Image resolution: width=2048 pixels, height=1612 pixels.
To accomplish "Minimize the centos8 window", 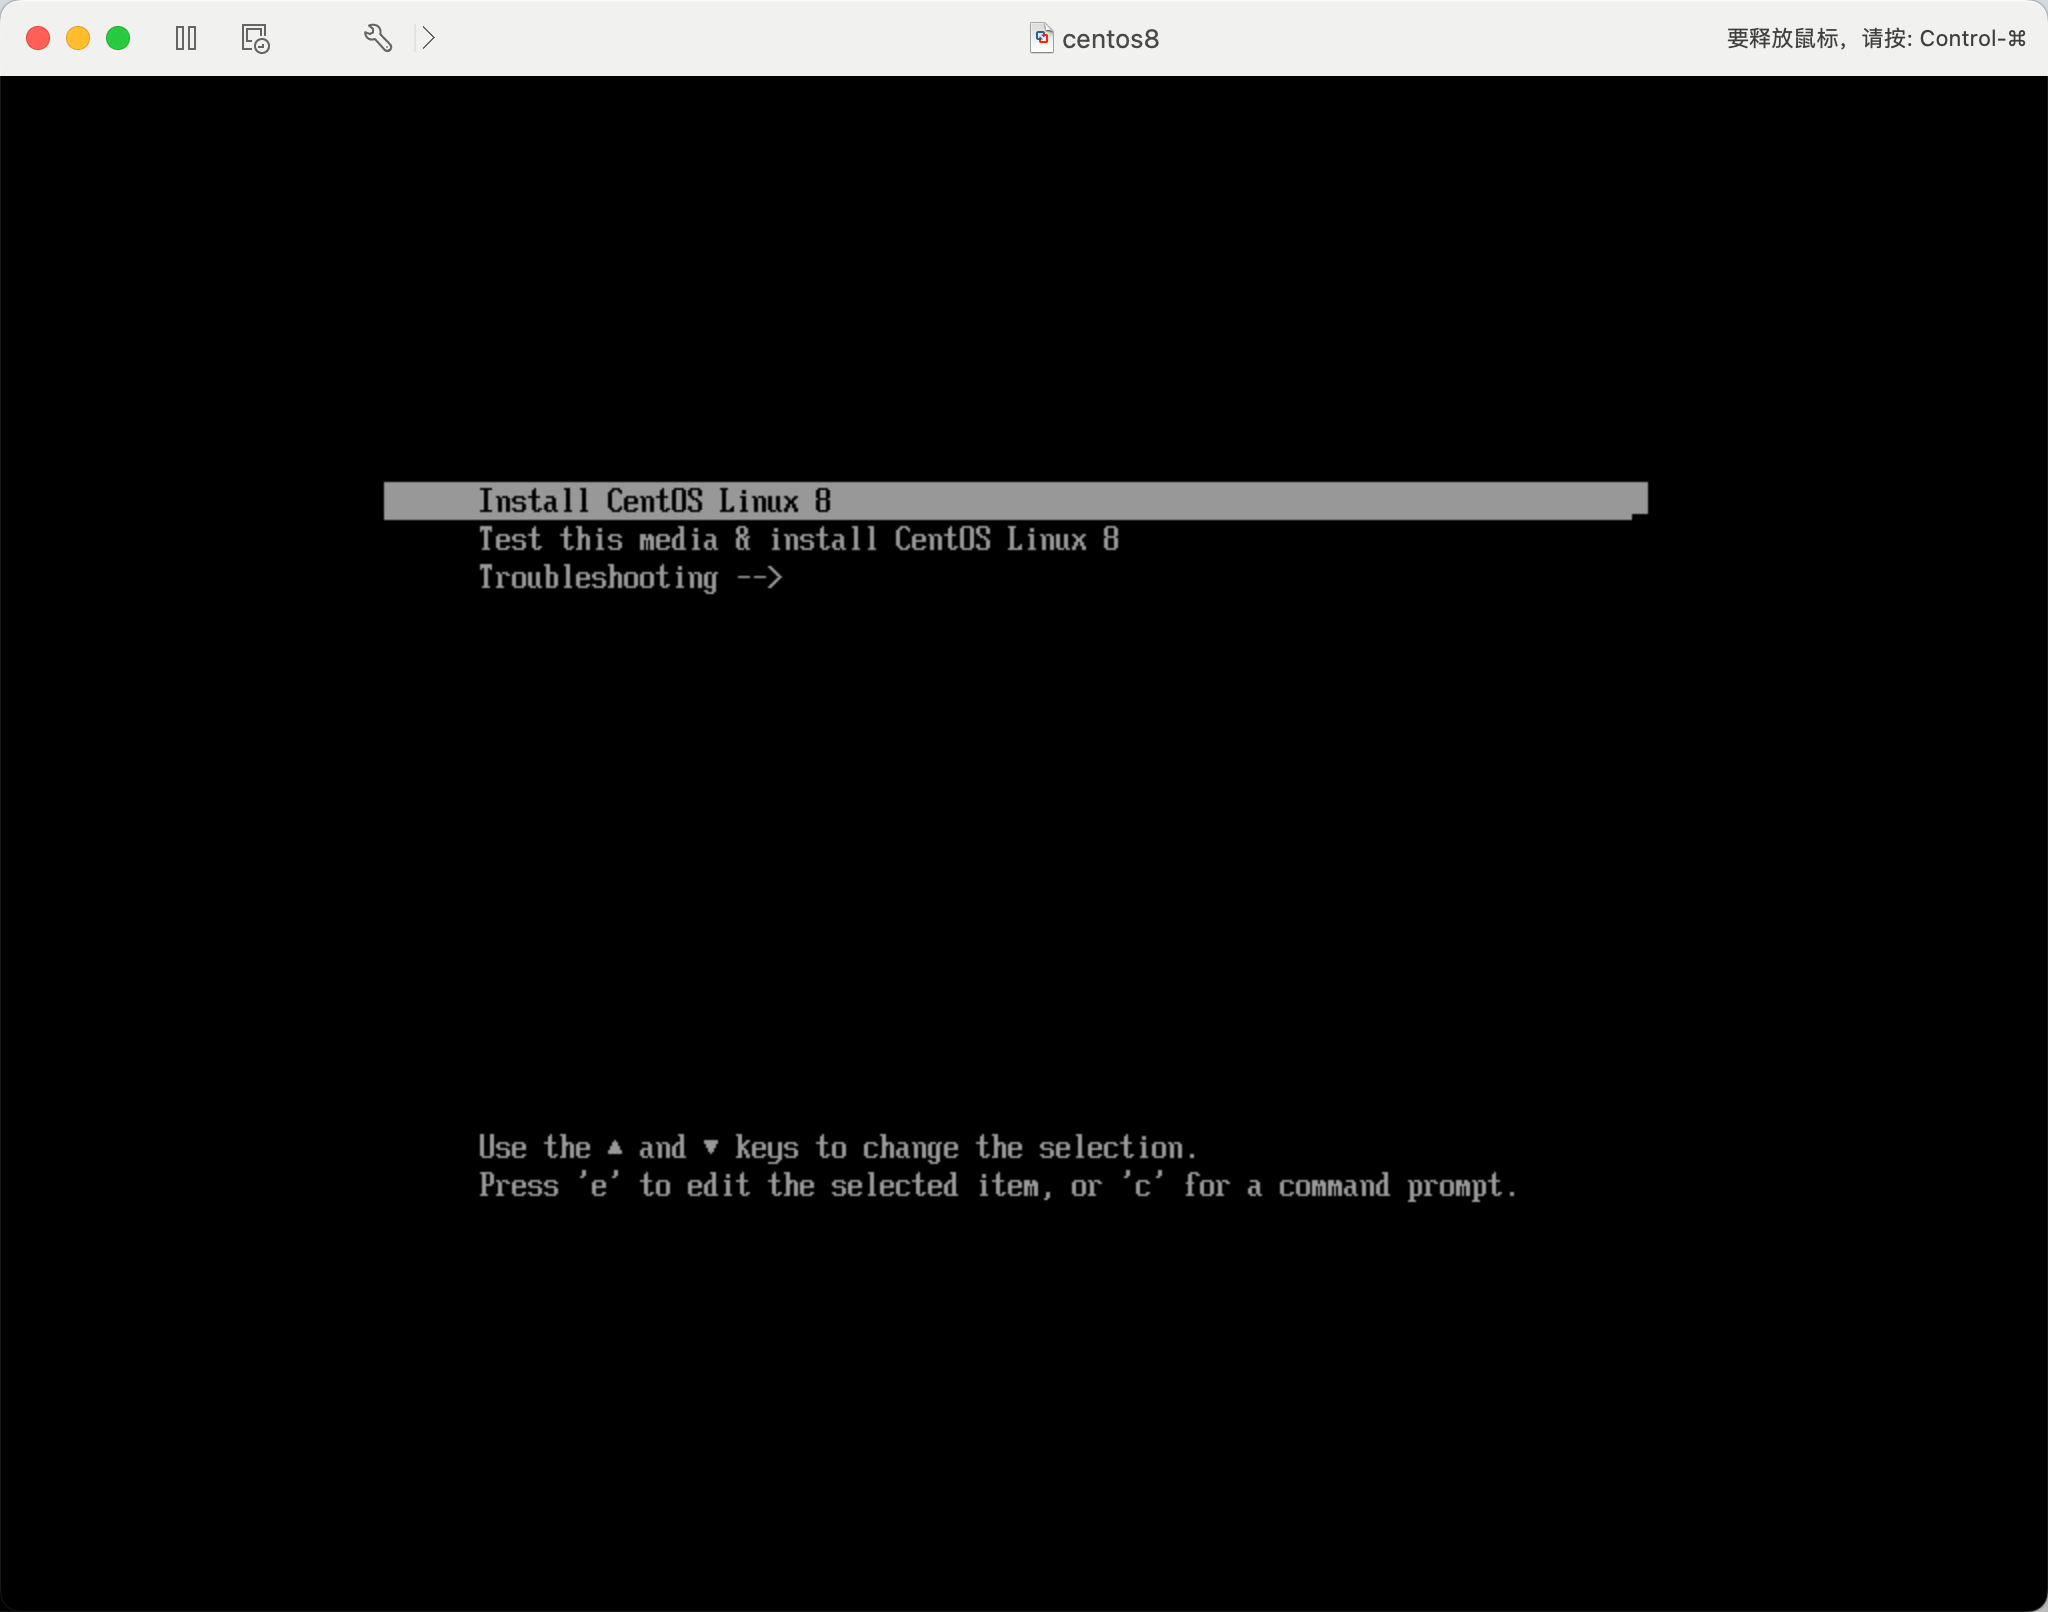I will coord(78,38).
